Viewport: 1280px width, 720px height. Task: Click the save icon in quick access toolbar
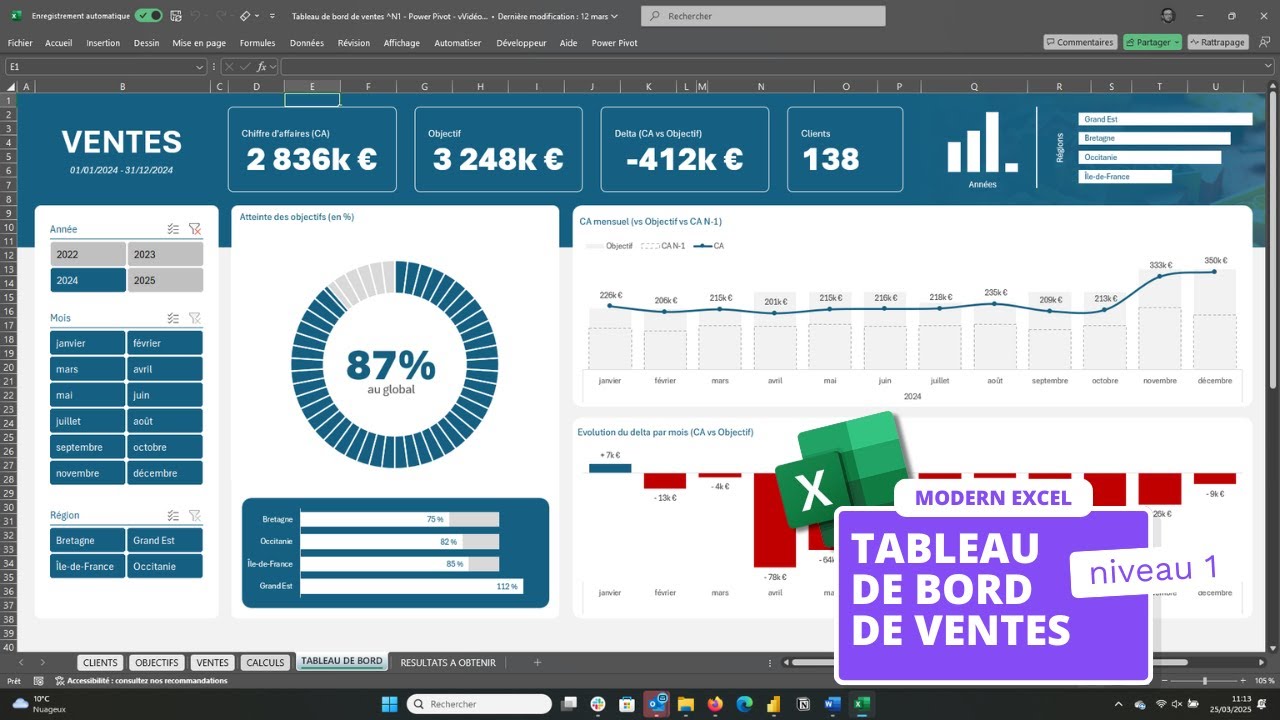[x=175, y=16]
